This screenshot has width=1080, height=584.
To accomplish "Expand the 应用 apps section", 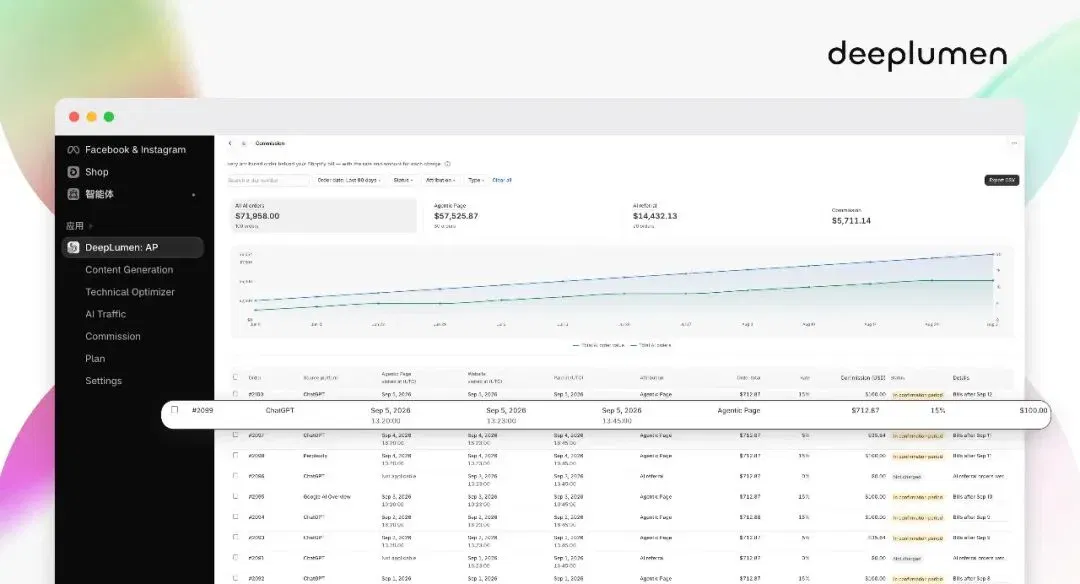I will (79, 226).
